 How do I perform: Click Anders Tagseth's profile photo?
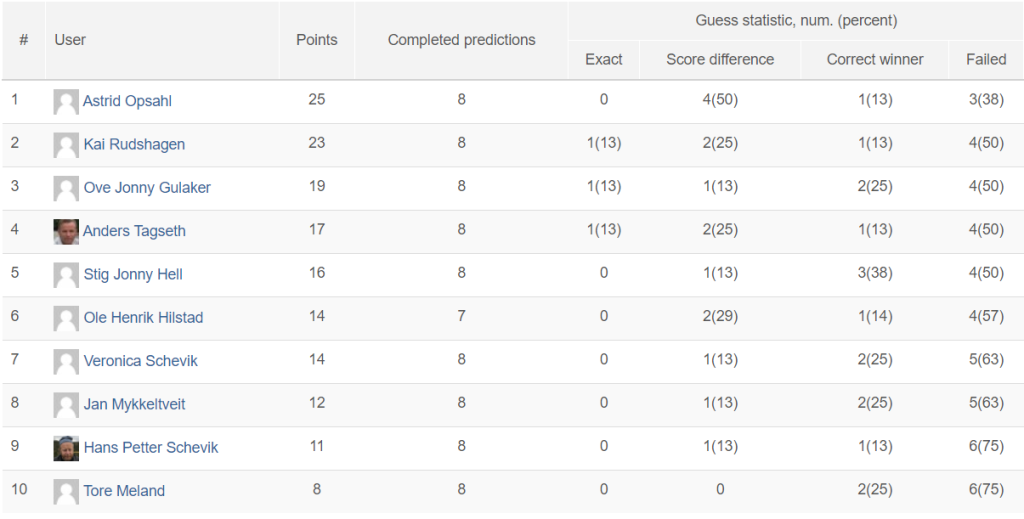pyautogui.click(x=66, y=232)
